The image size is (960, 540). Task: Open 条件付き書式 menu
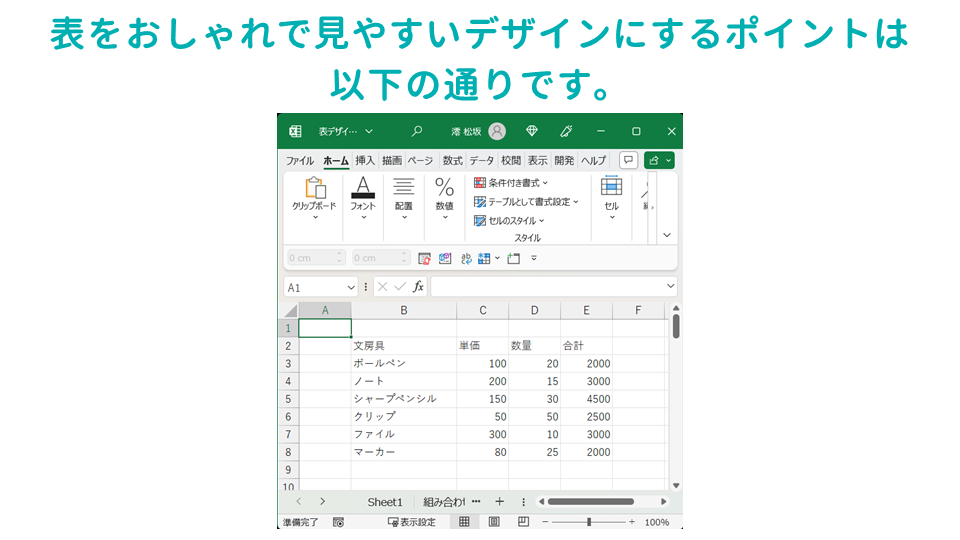point(511,182)
